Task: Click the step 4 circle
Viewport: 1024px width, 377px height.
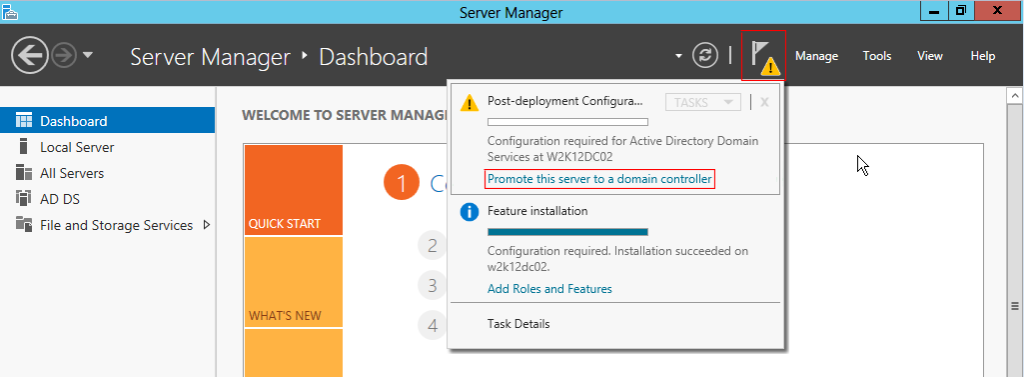Action: [x=432, y=325]
